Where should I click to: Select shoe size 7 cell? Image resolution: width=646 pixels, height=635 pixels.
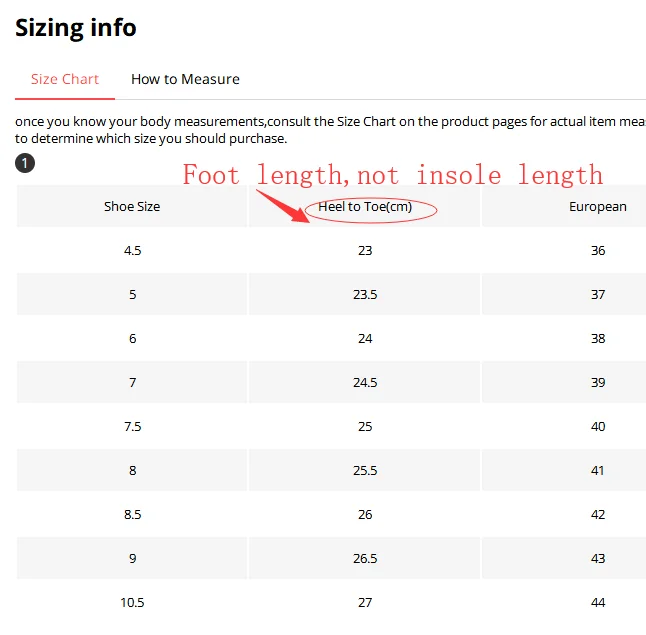(x=132, y=382)
